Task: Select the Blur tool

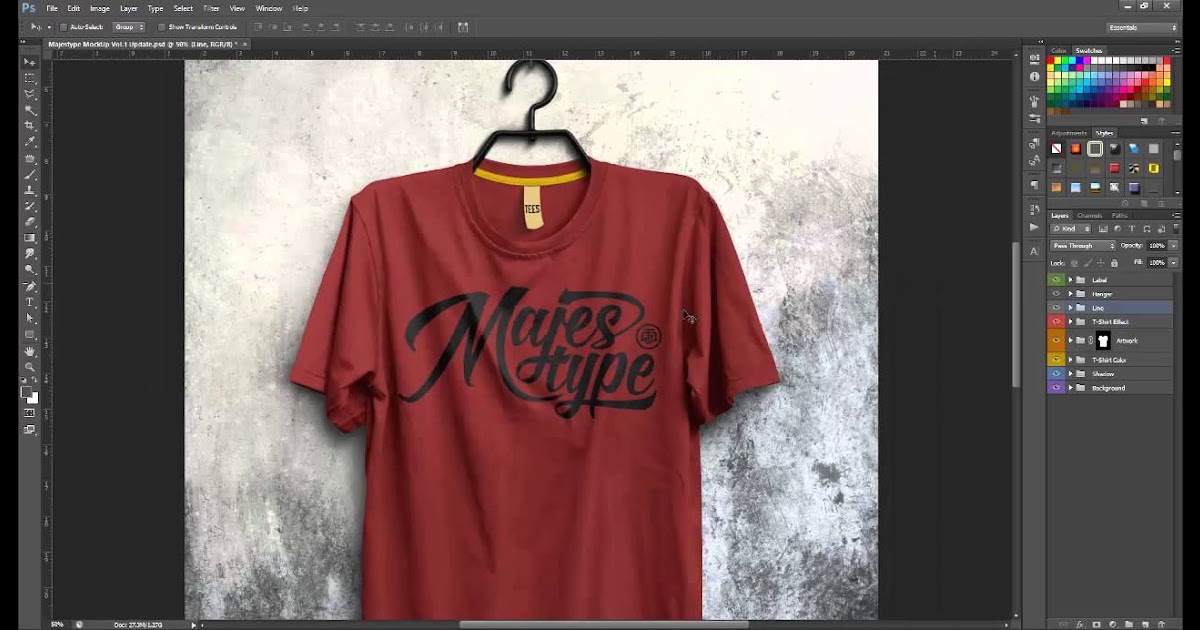Action: pyautogui.click(x=30, y=254)
